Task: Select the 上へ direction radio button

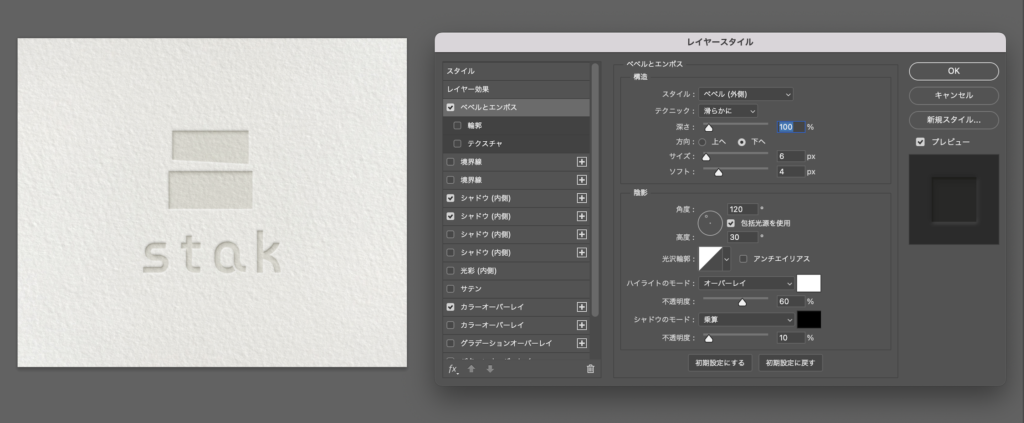Action: pyautogui.click(x=702, y=142)
